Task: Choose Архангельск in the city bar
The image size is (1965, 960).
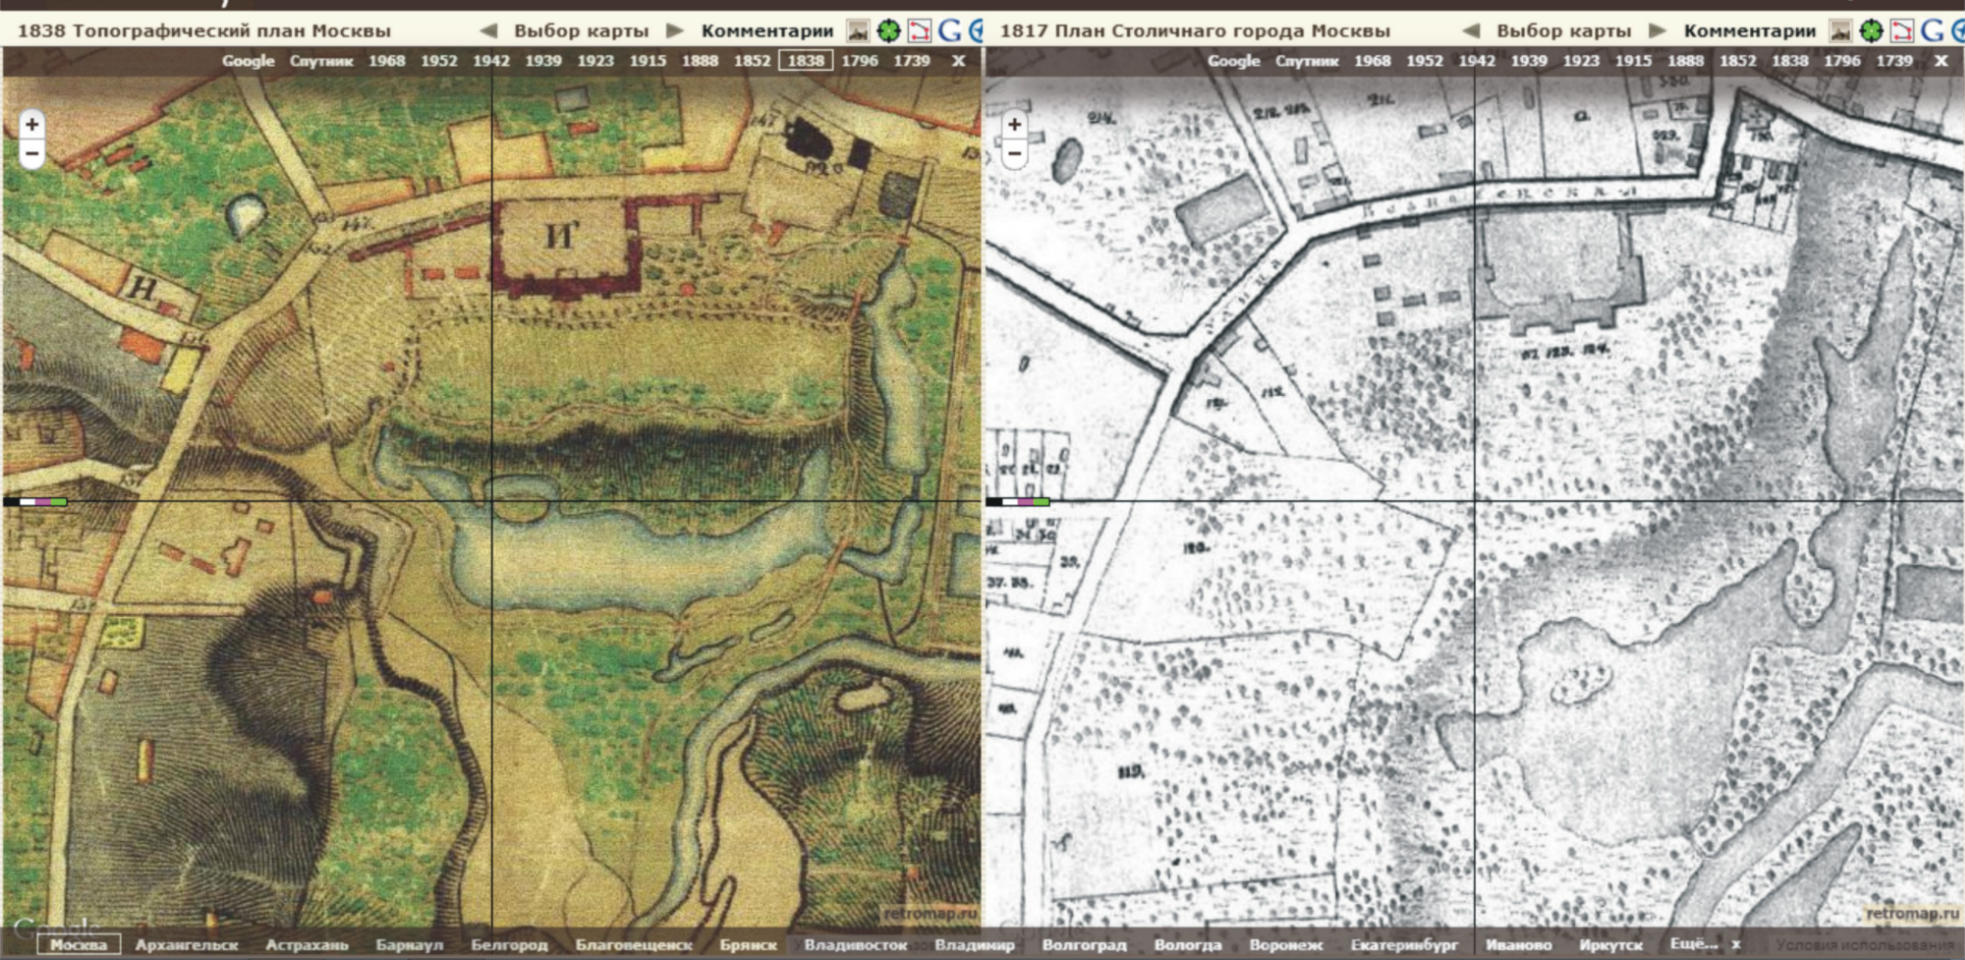Action: coord(187,944)
